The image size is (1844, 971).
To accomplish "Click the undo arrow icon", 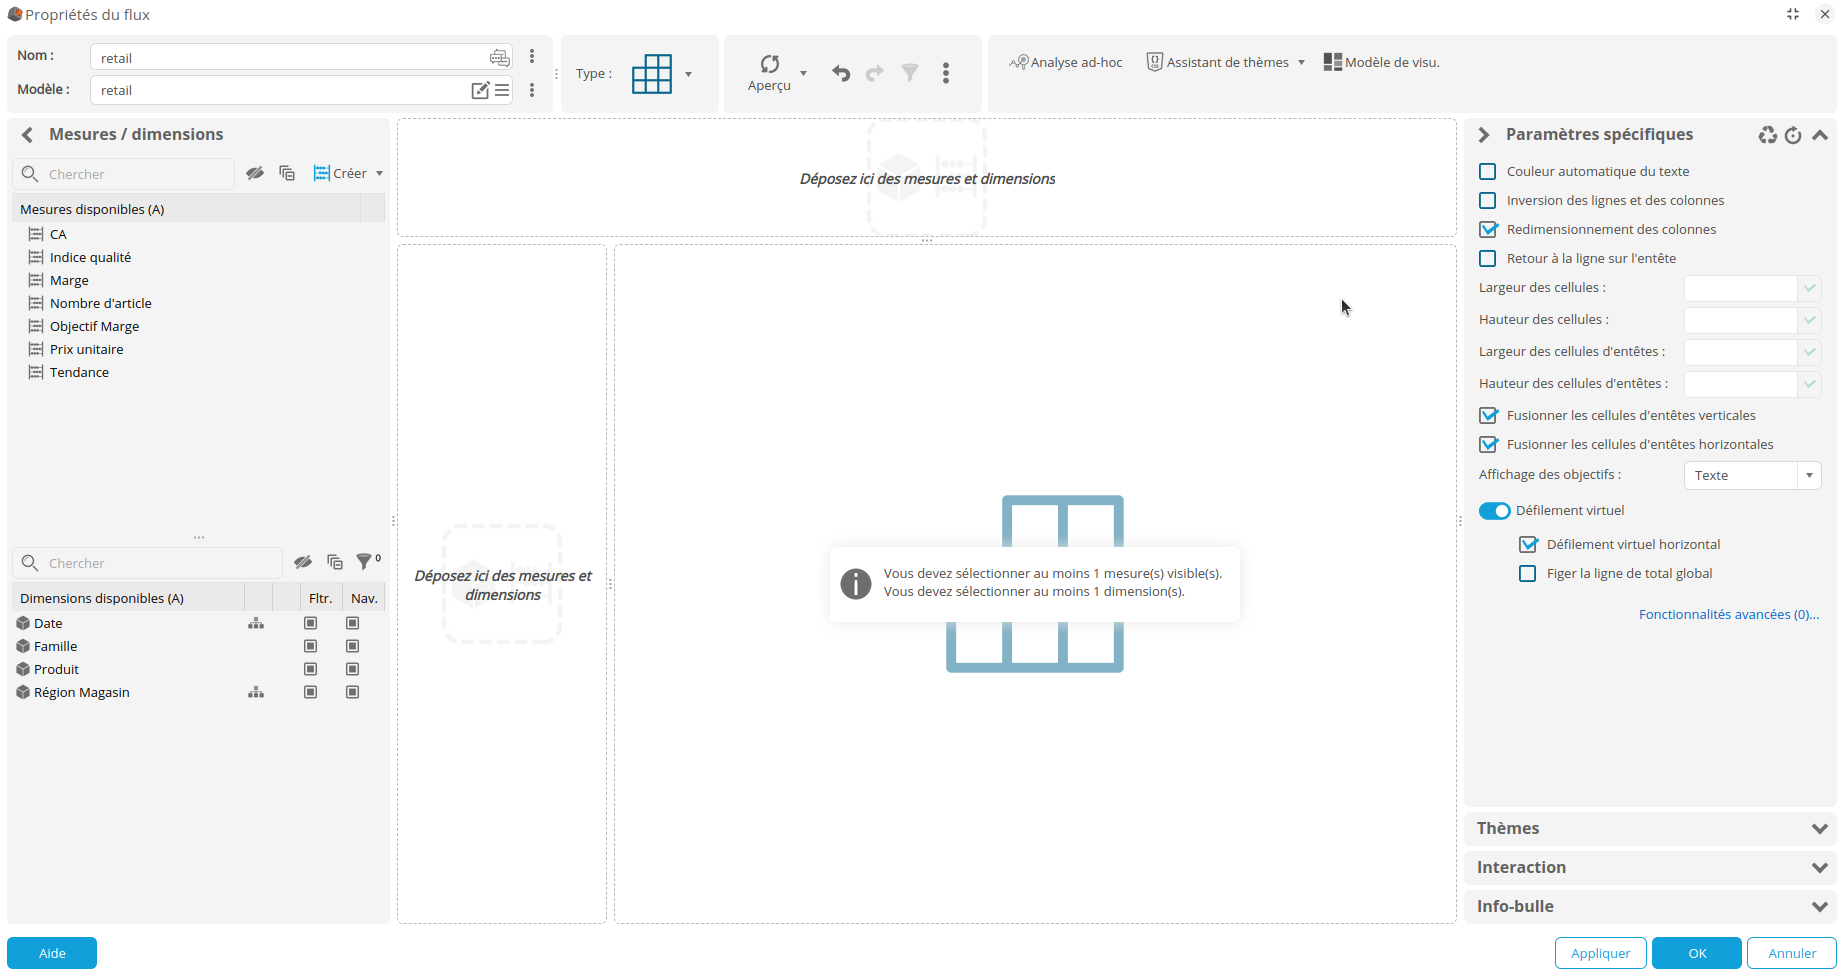I will tap(840, 73).
